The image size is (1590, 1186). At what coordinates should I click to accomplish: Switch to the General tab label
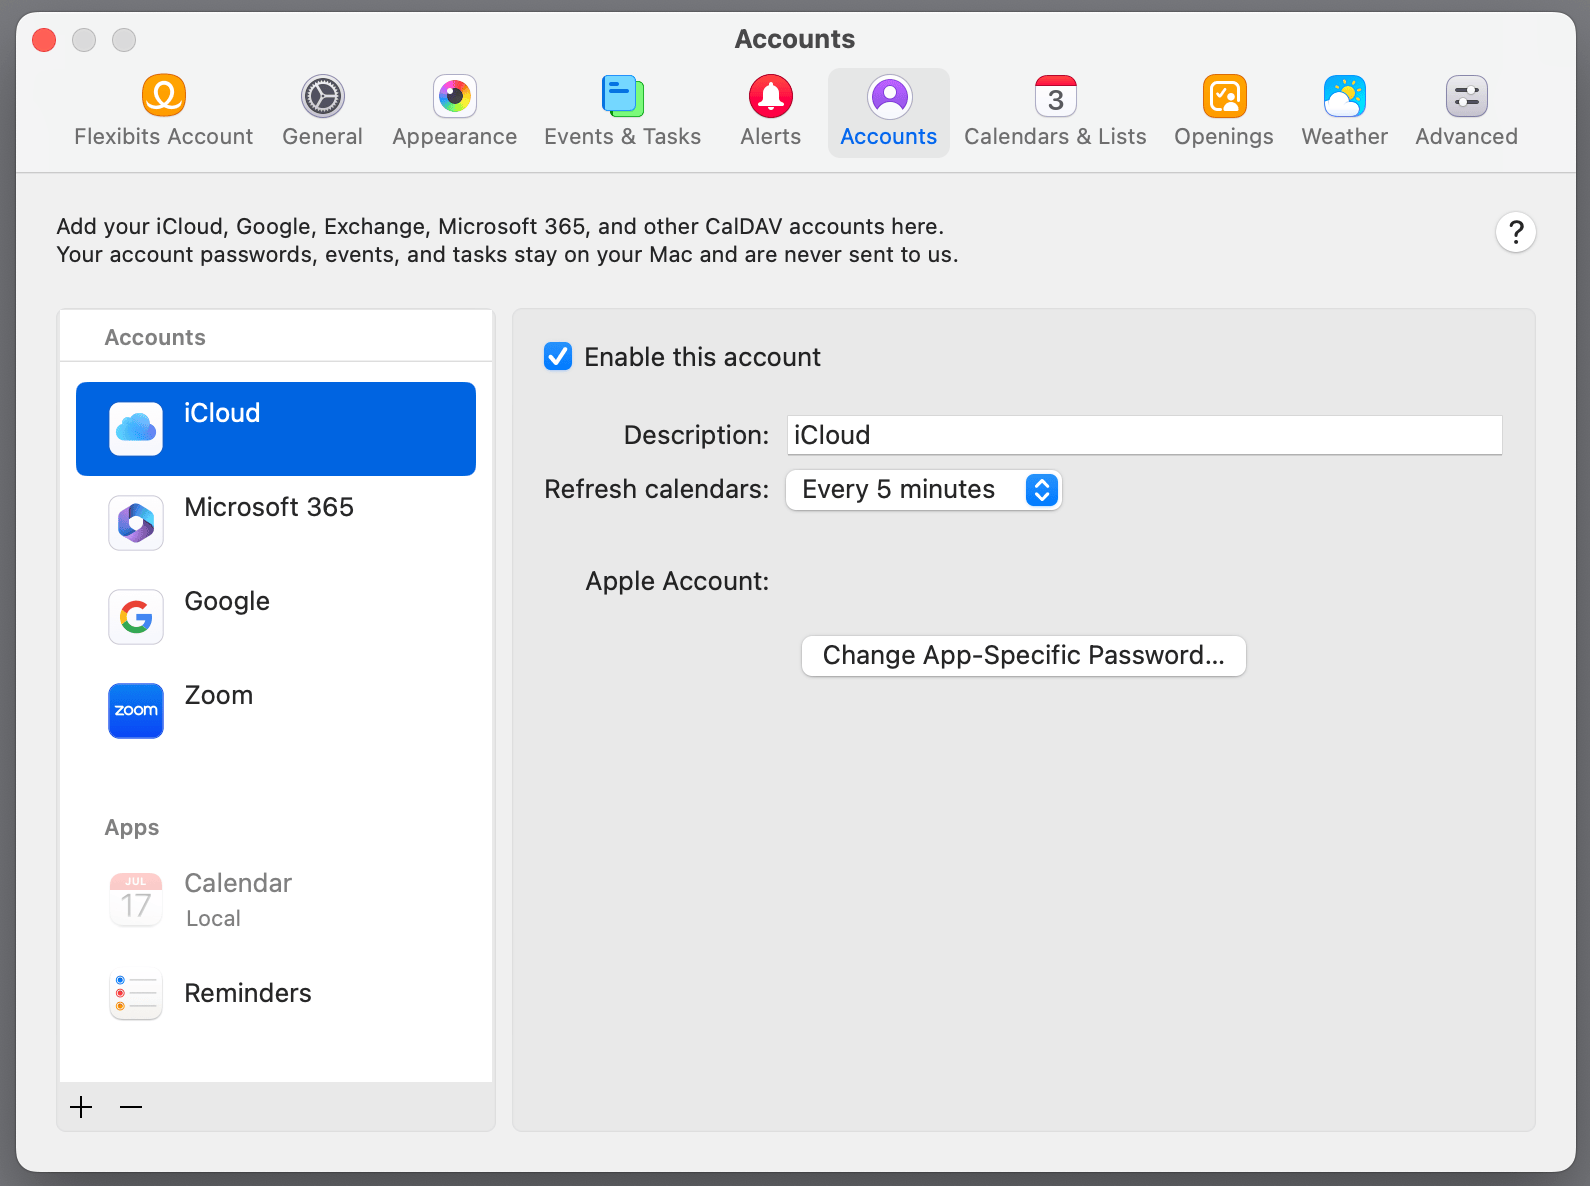point(322,136)
